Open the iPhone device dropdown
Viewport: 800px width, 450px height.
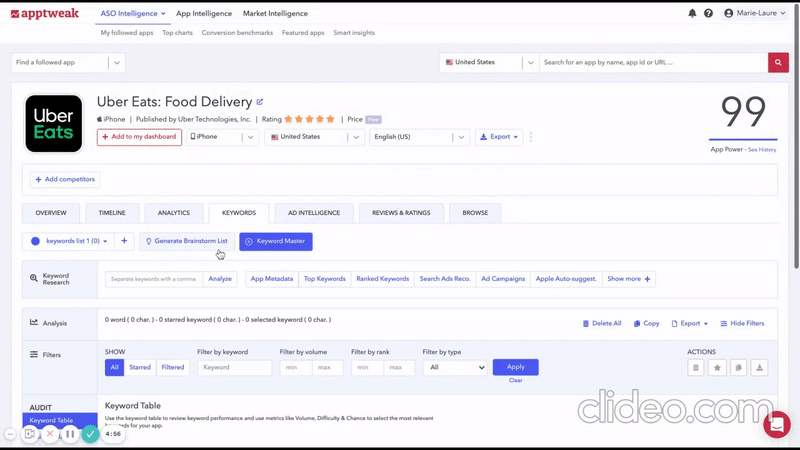[222, 137]
